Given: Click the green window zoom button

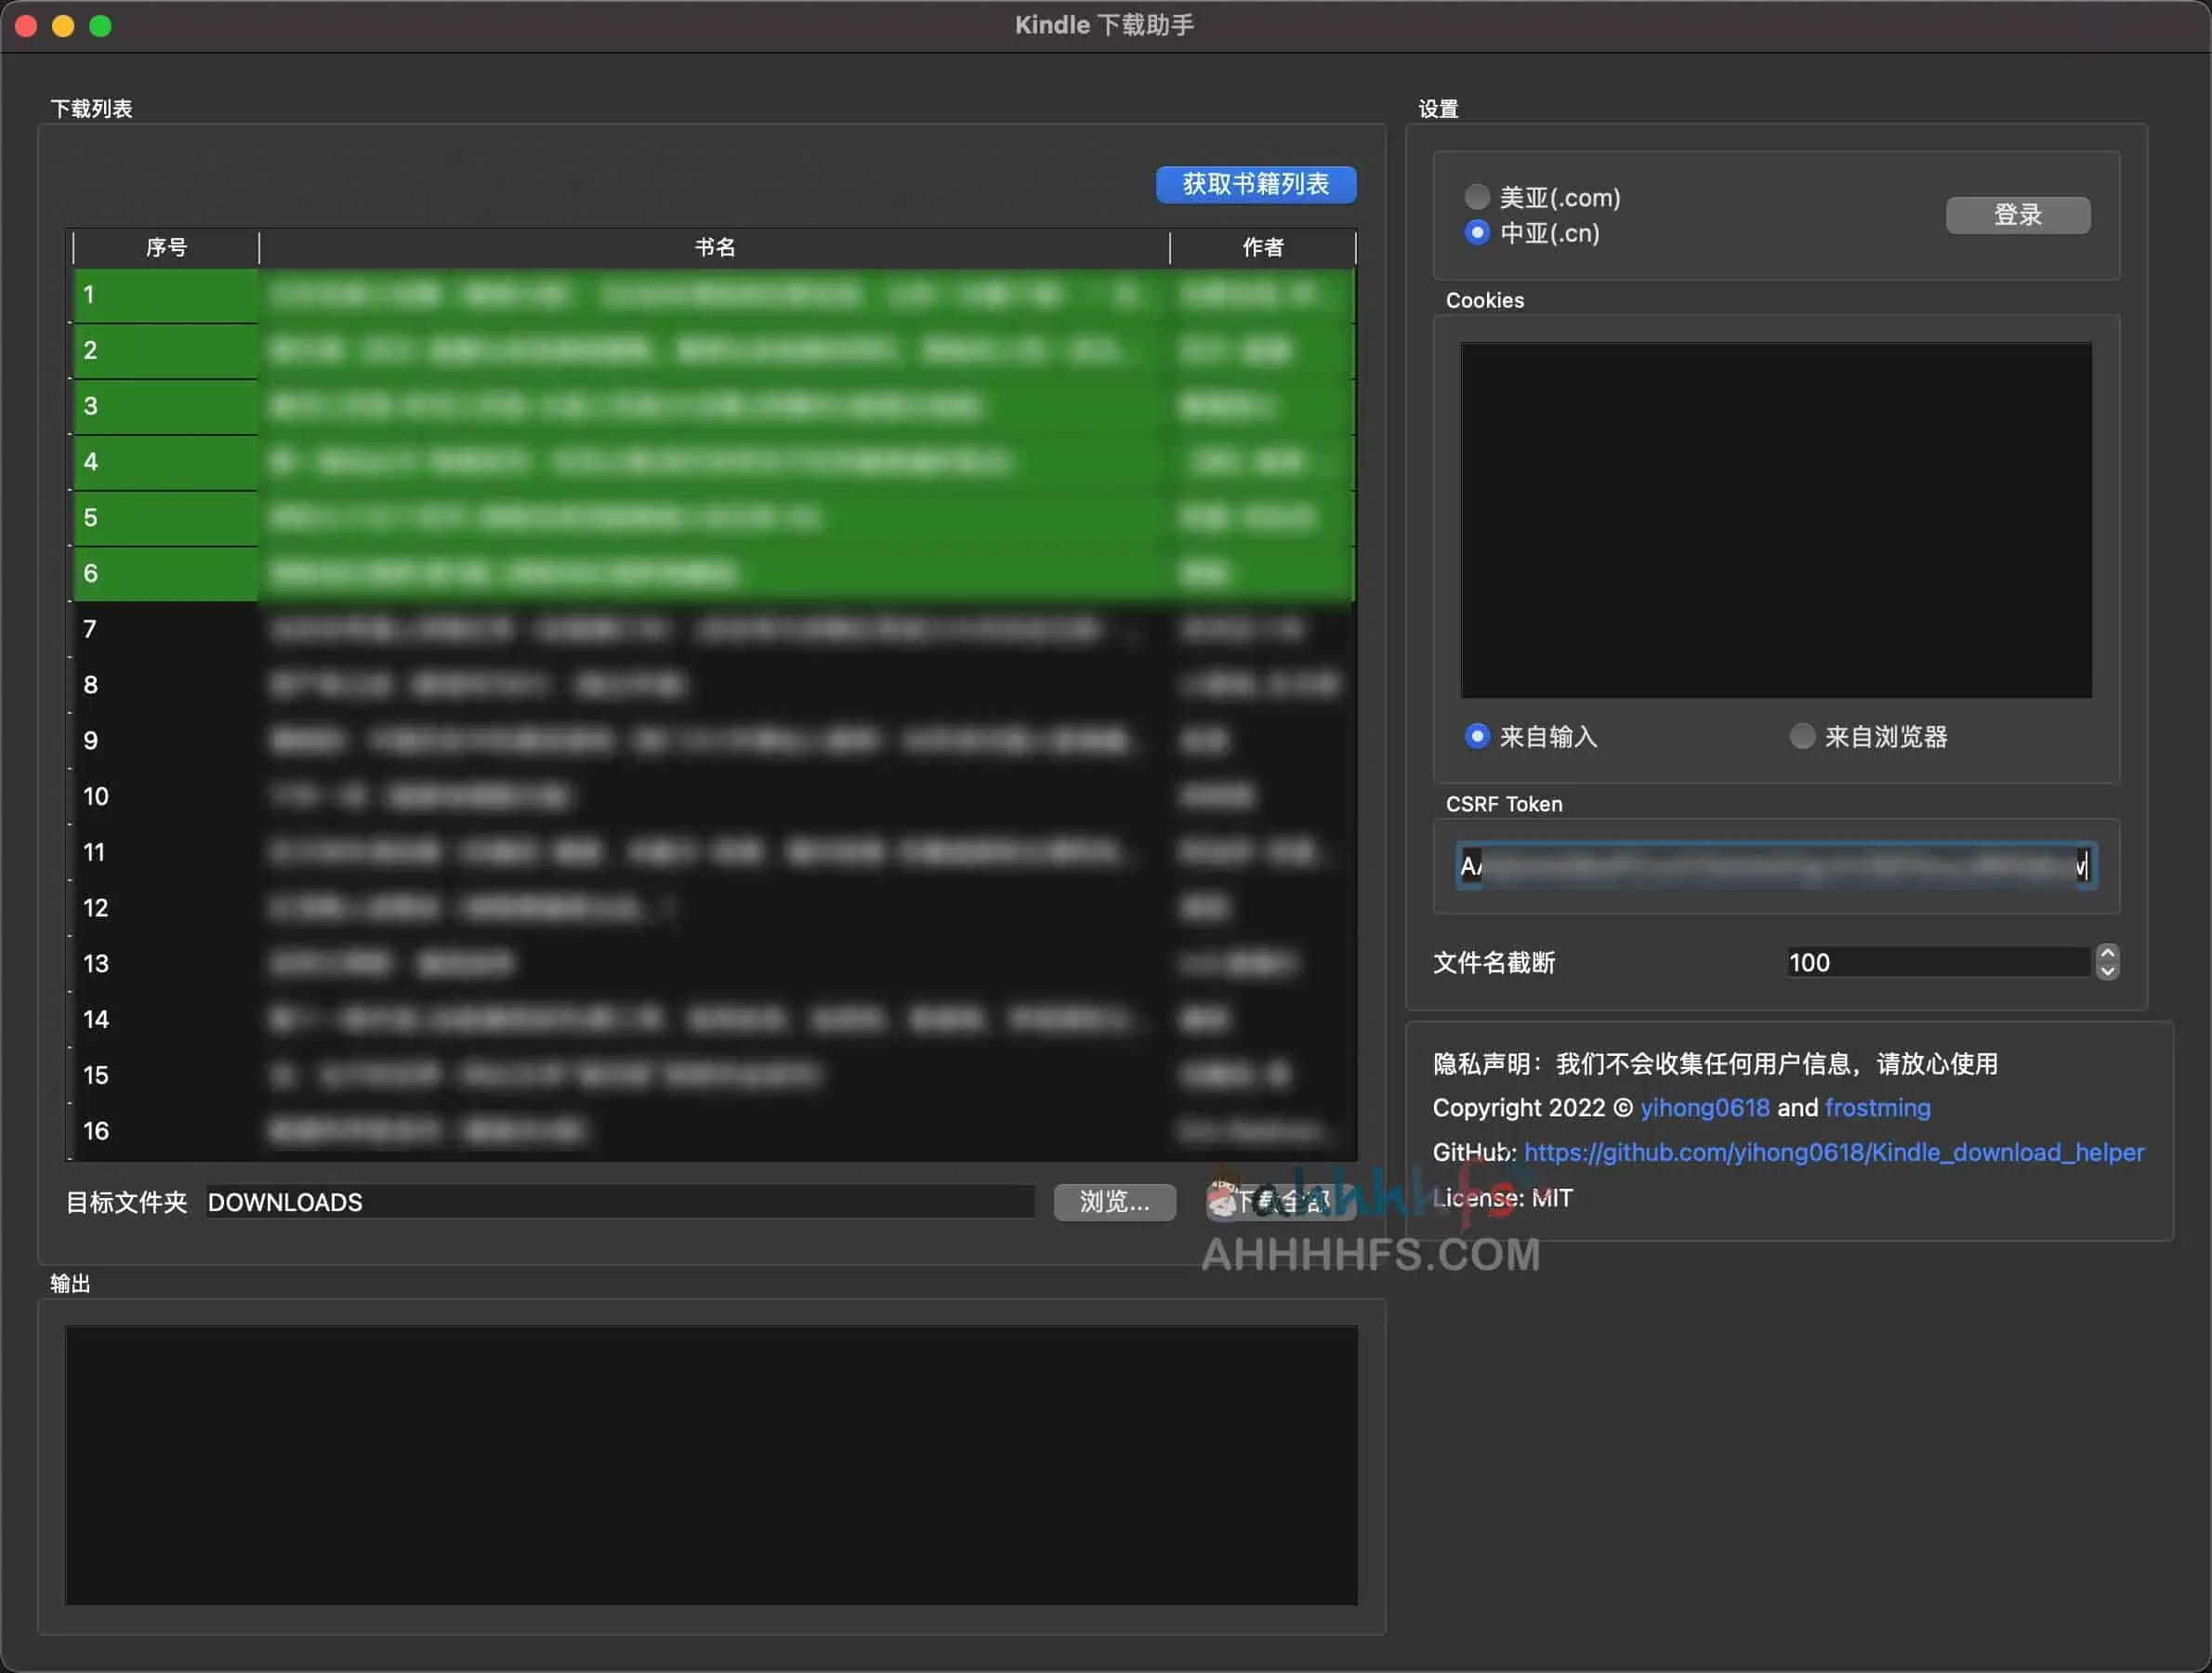Looking at the screenshot, I should click(100, 26).
